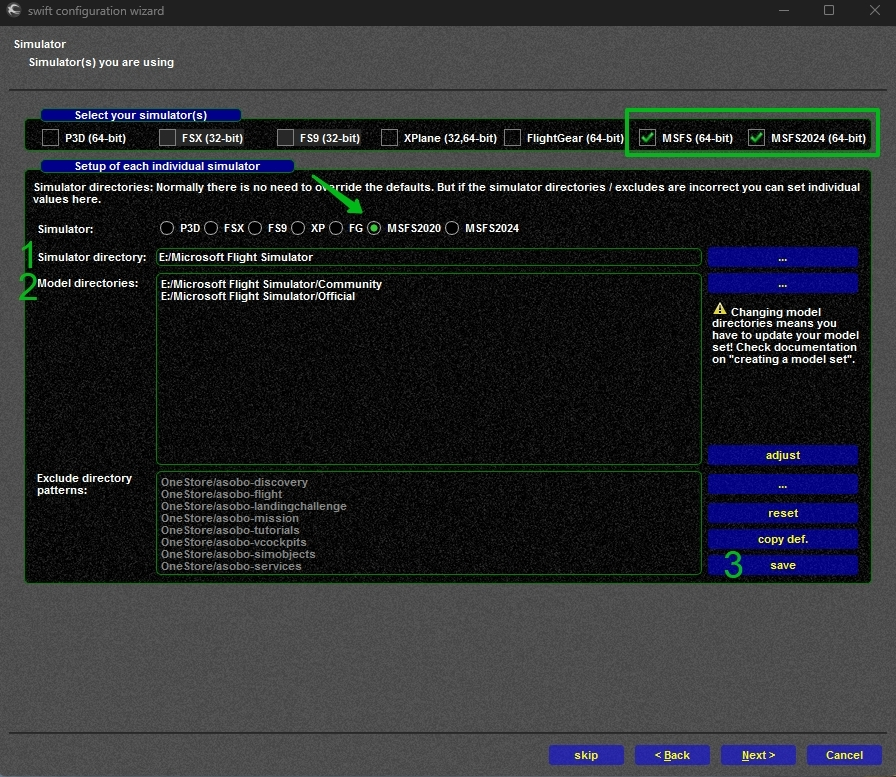Browse for exclude directory patterns
Viewport: 896px width, 777px height.
coord(782,485)
